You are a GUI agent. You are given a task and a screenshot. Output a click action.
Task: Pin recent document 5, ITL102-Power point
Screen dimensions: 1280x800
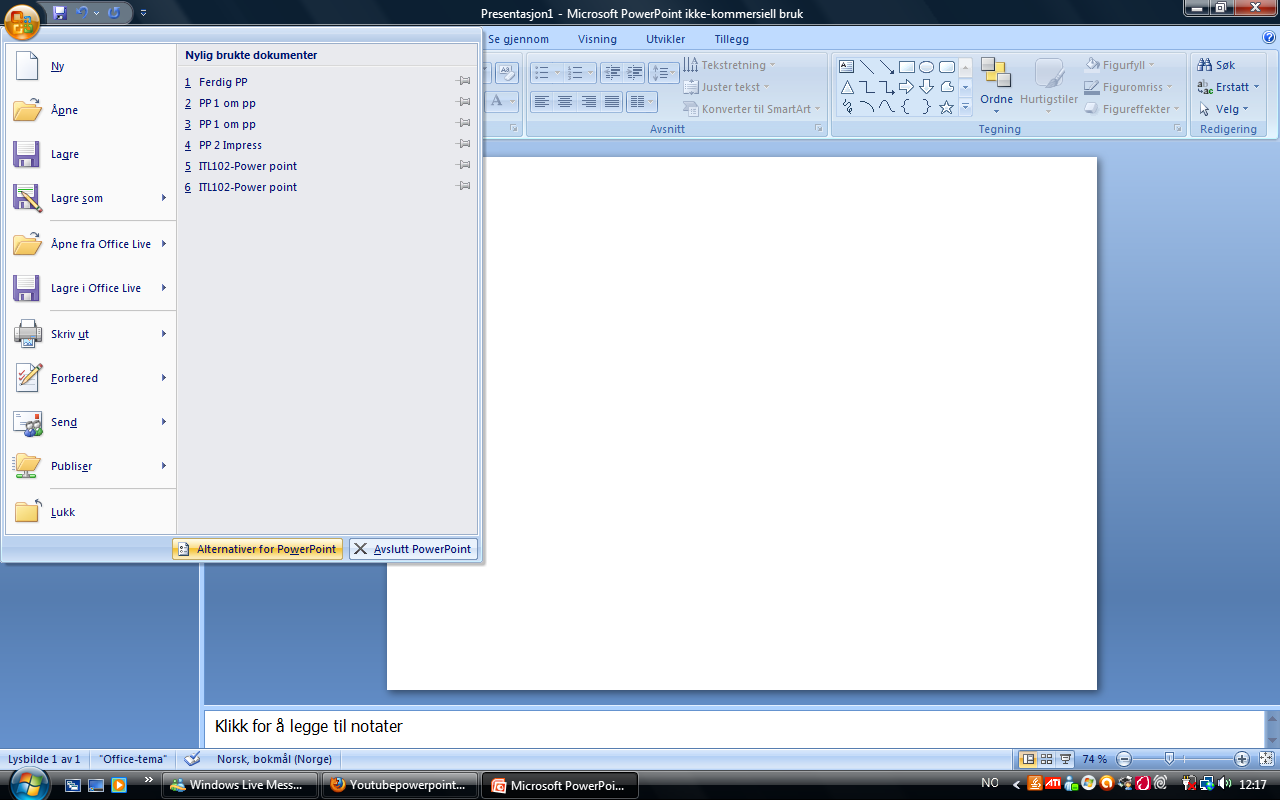pos(463,165)
